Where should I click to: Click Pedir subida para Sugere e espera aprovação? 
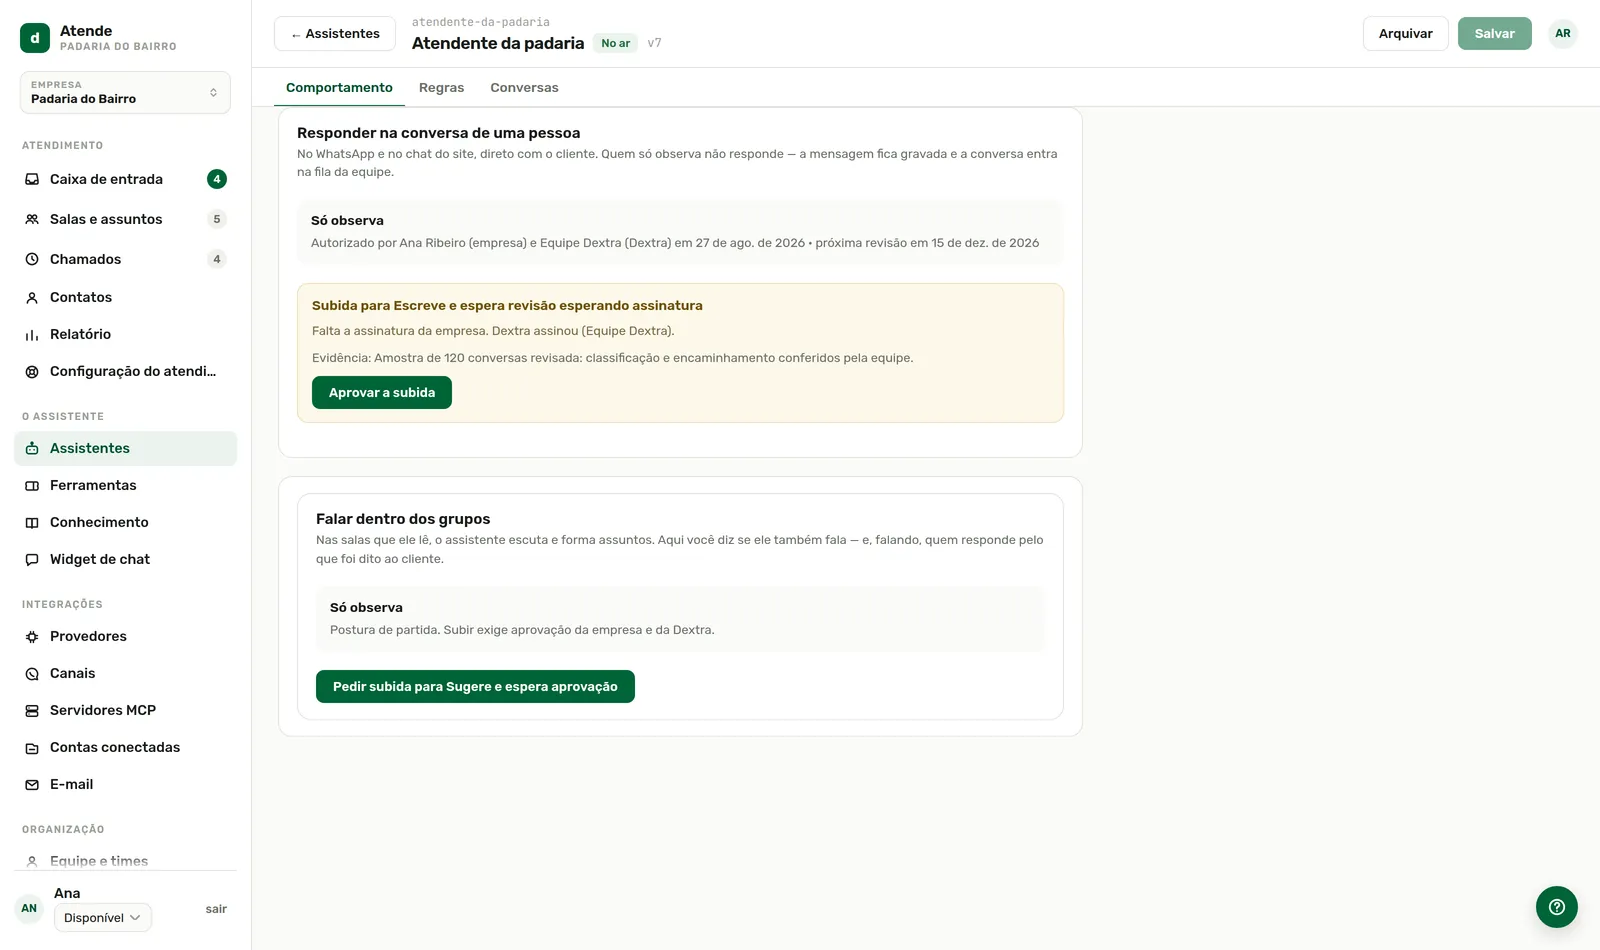(475, 686)
